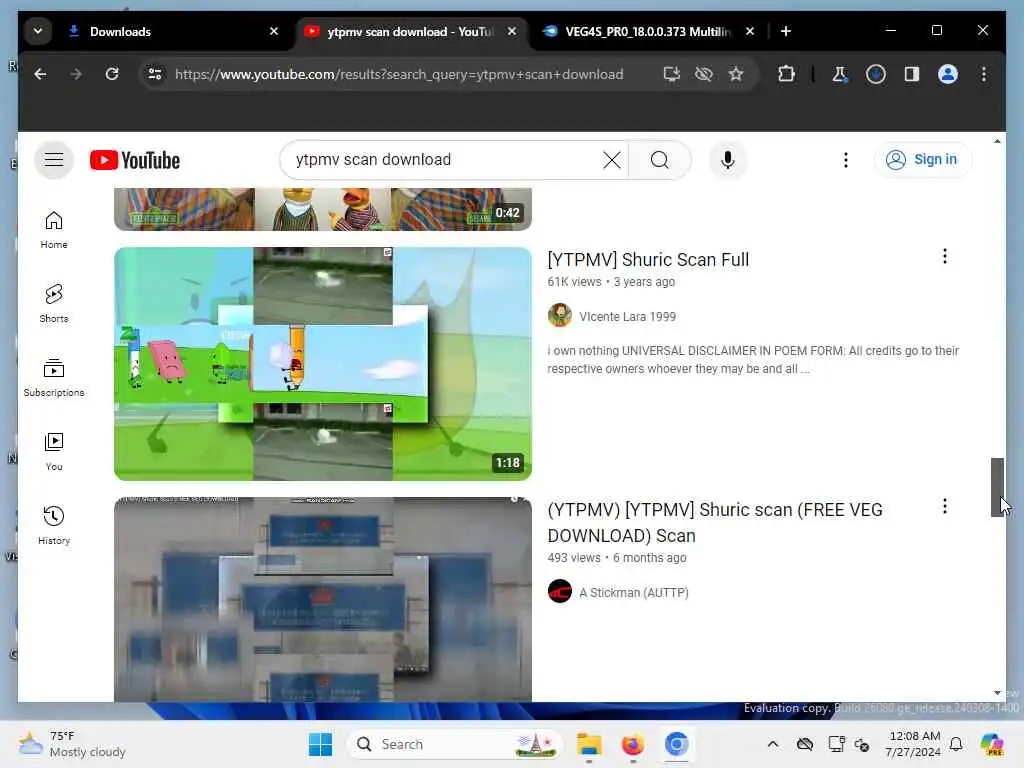Viewport: 1024px width, 768px height.
Task: Open the You section in sidebar
Action: (x=54, y=452)
